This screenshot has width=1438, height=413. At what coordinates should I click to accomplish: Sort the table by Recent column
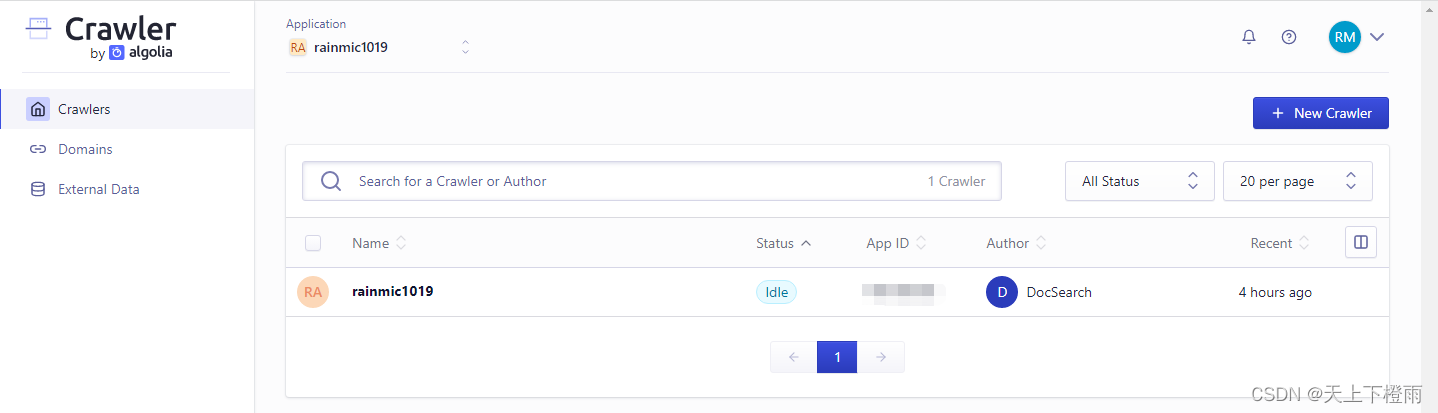[x=1280, y=243]
